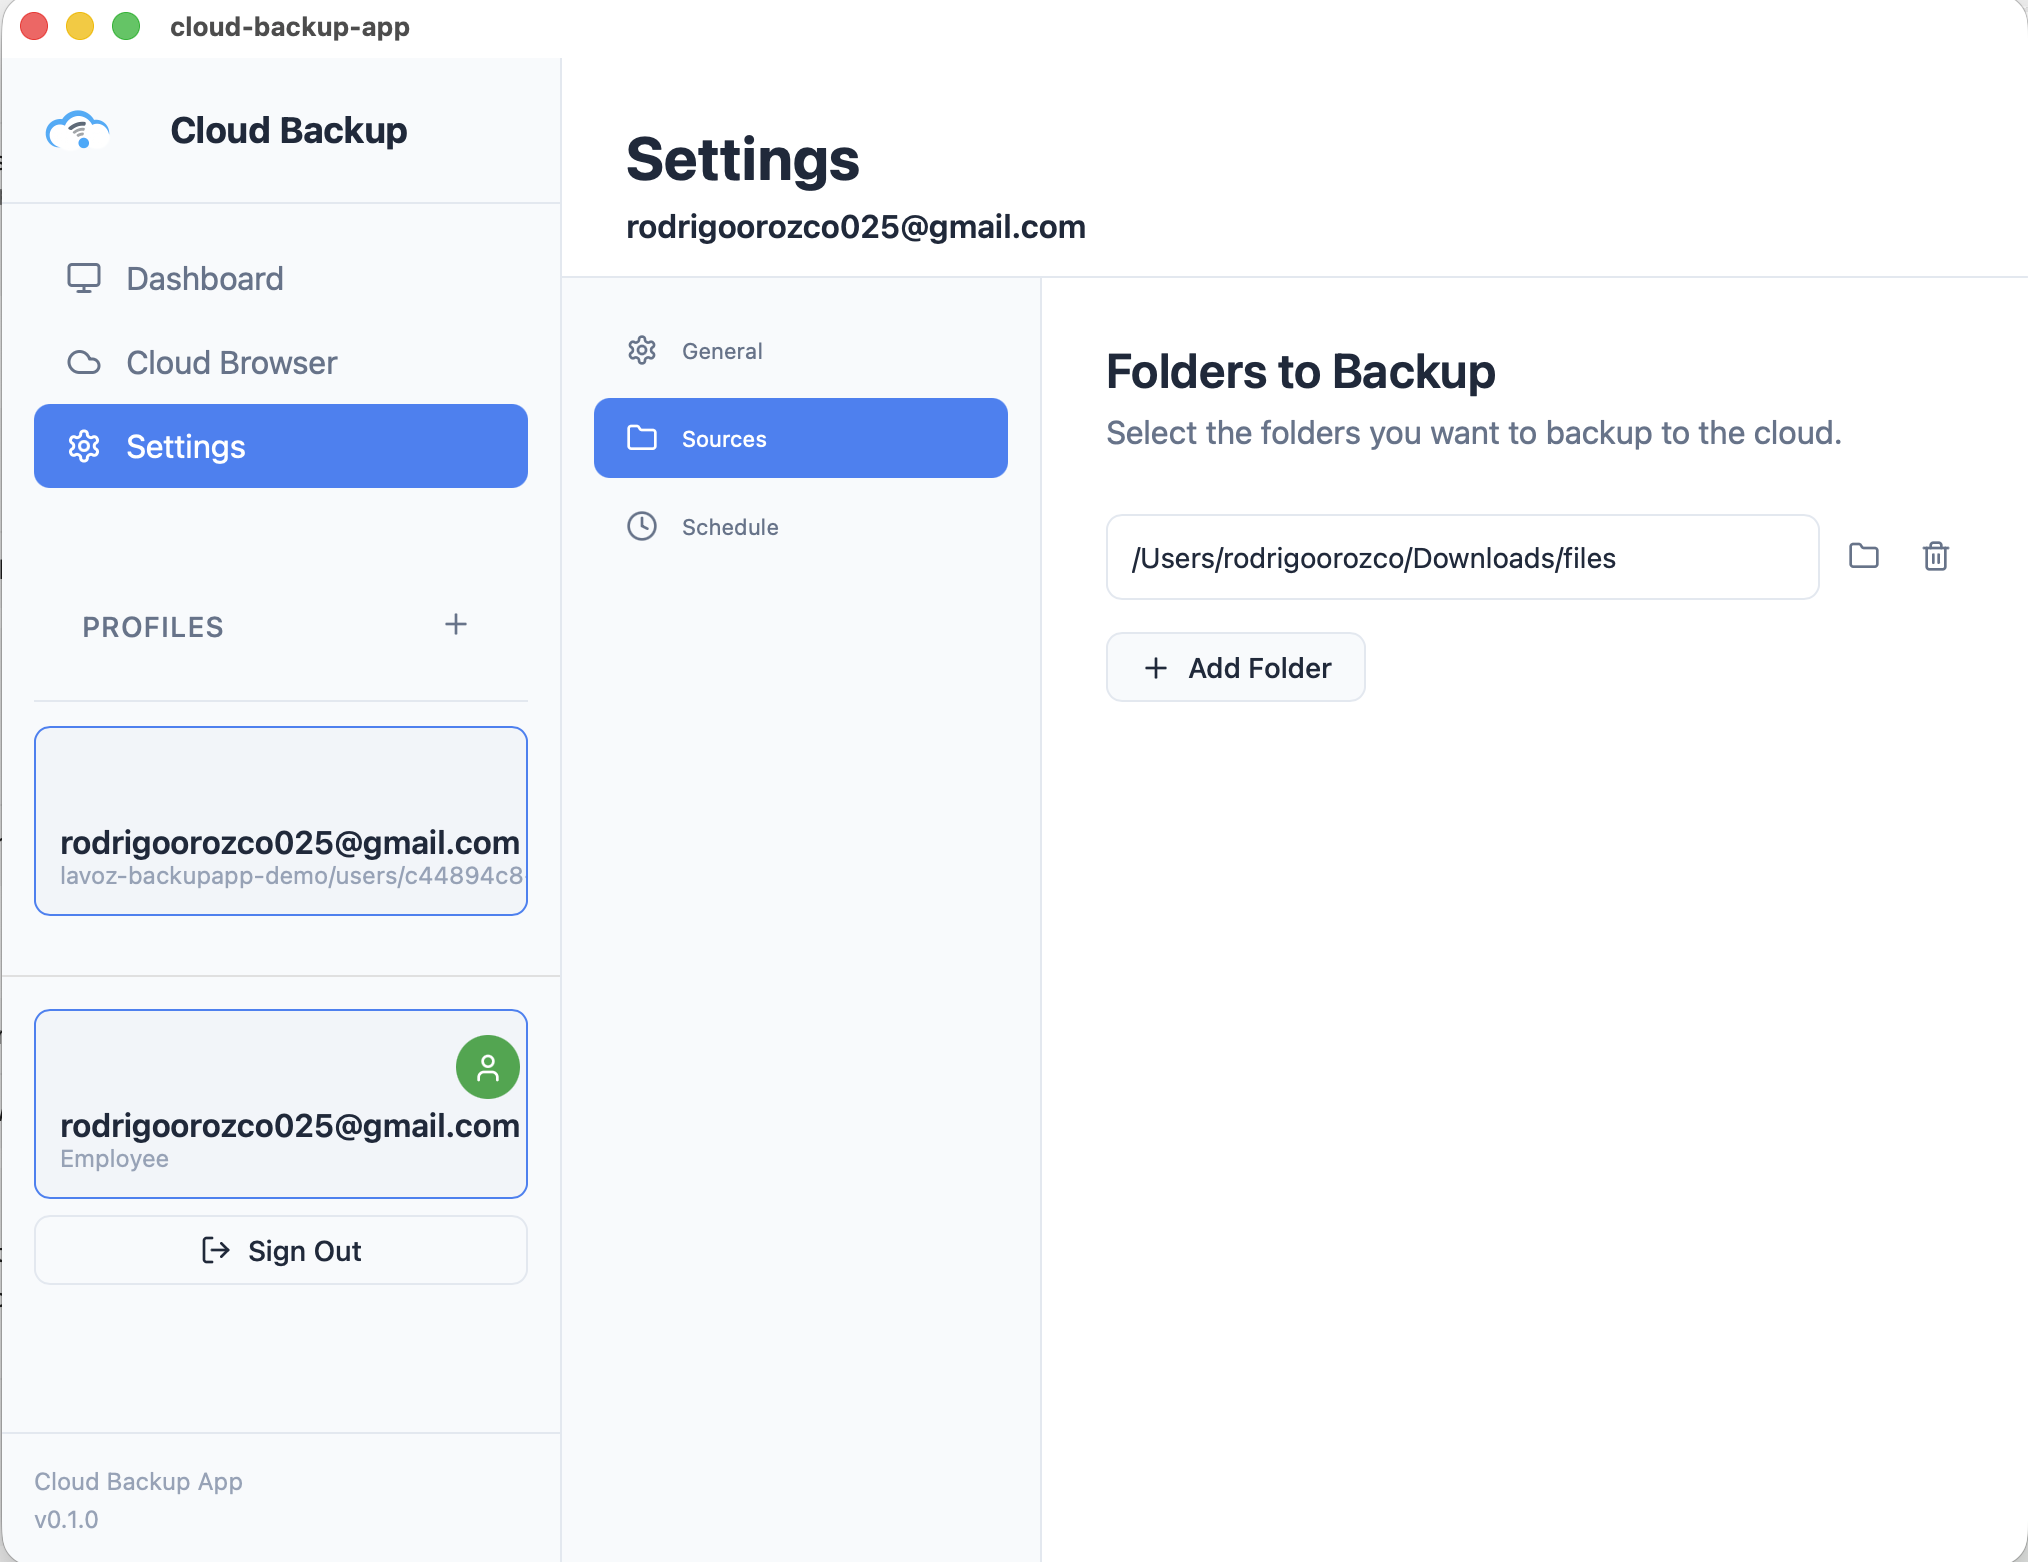Select the Sources folder icon

[x=642, y=438]
